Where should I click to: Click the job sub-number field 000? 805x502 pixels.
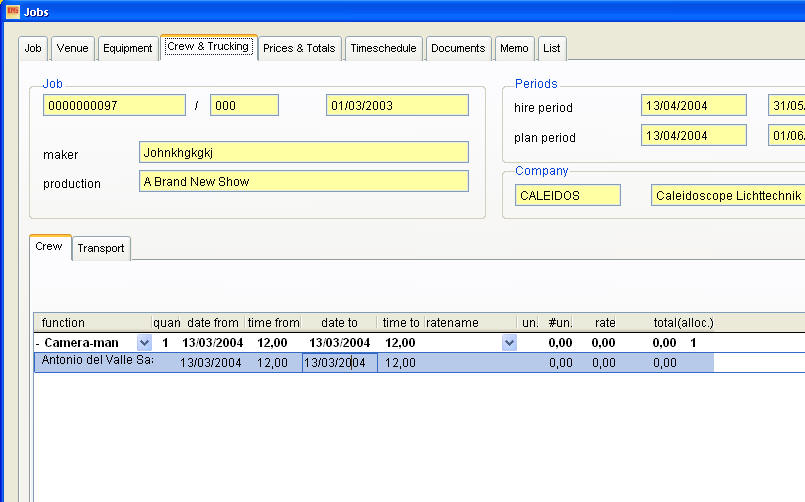point(244,105)
